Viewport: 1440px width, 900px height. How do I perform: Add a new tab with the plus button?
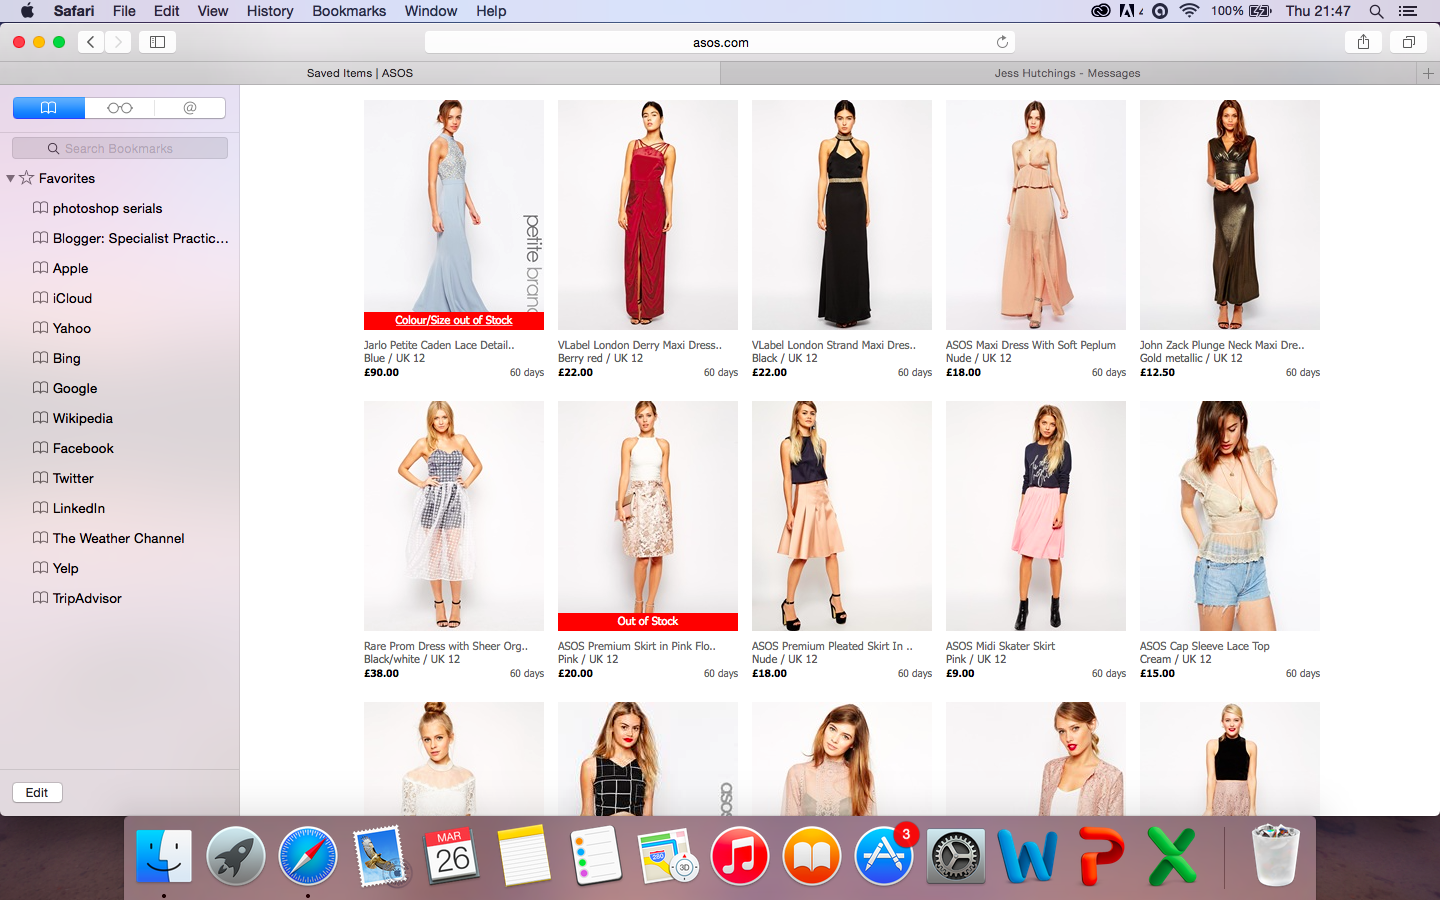[1428, 73]
